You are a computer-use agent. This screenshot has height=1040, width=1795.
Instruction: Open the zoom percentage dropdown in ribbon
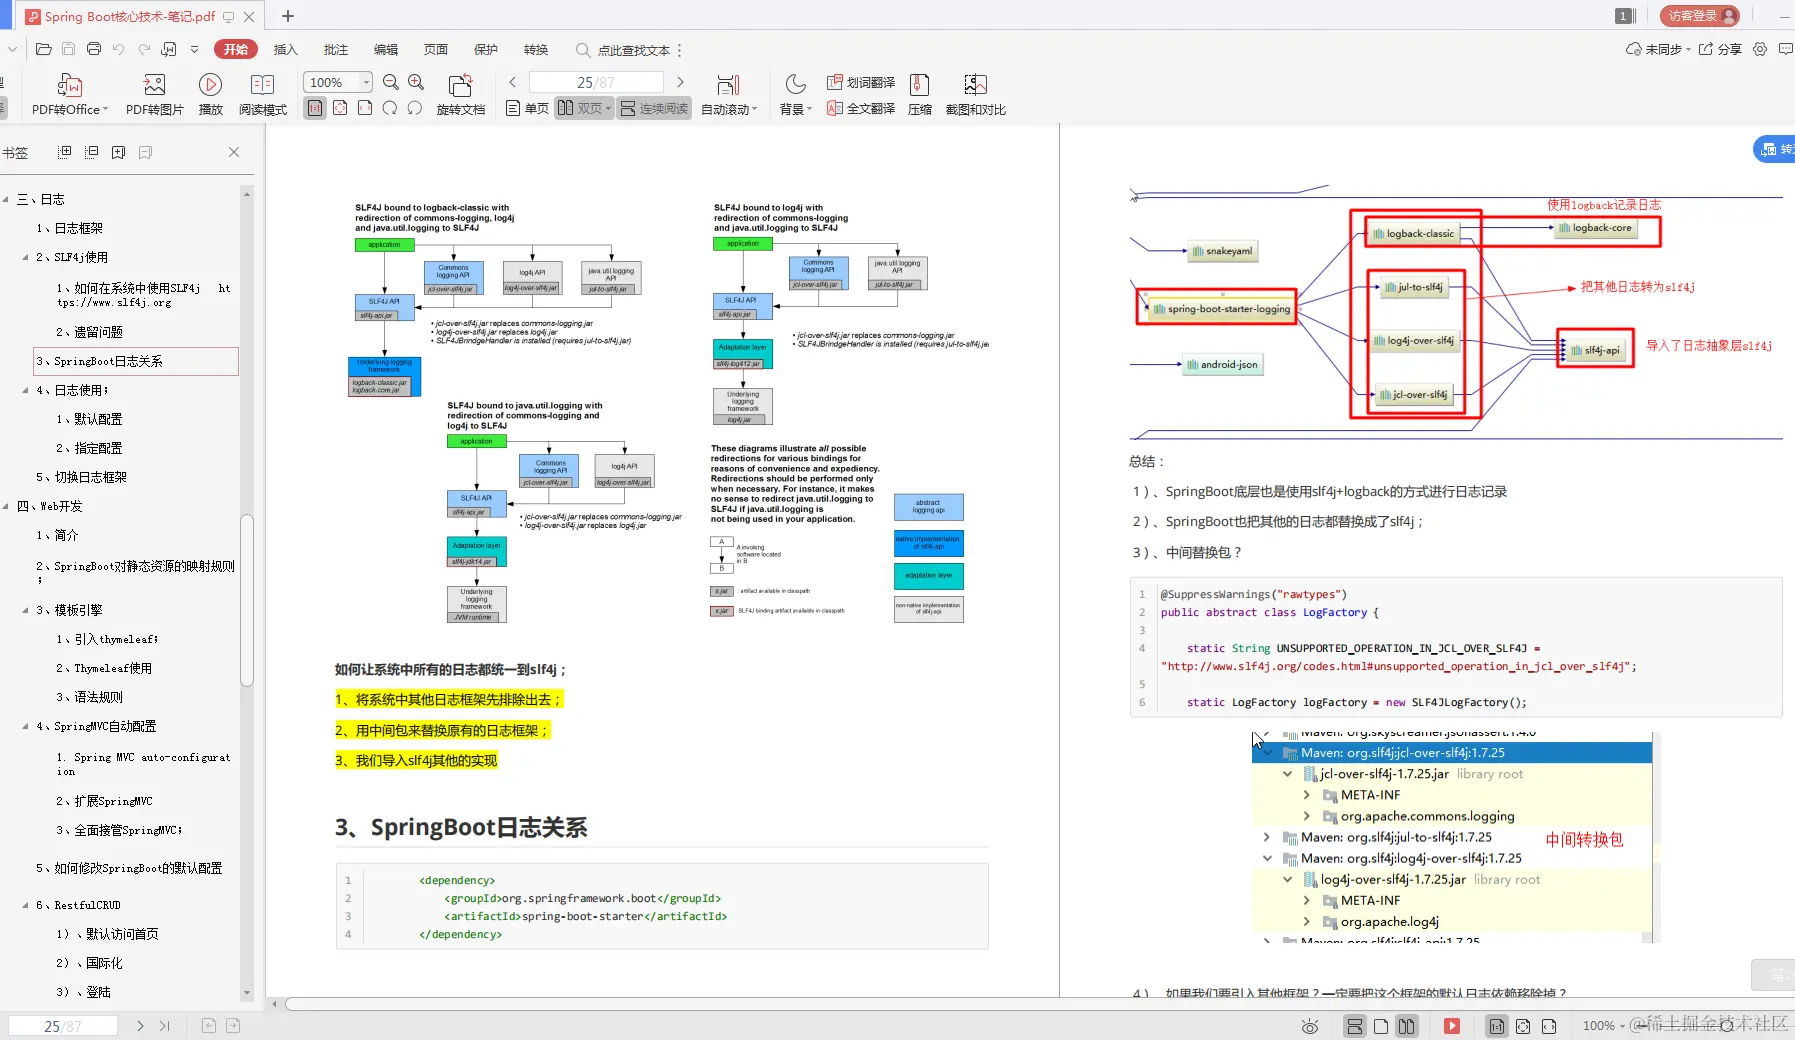(x=367, y=82)
